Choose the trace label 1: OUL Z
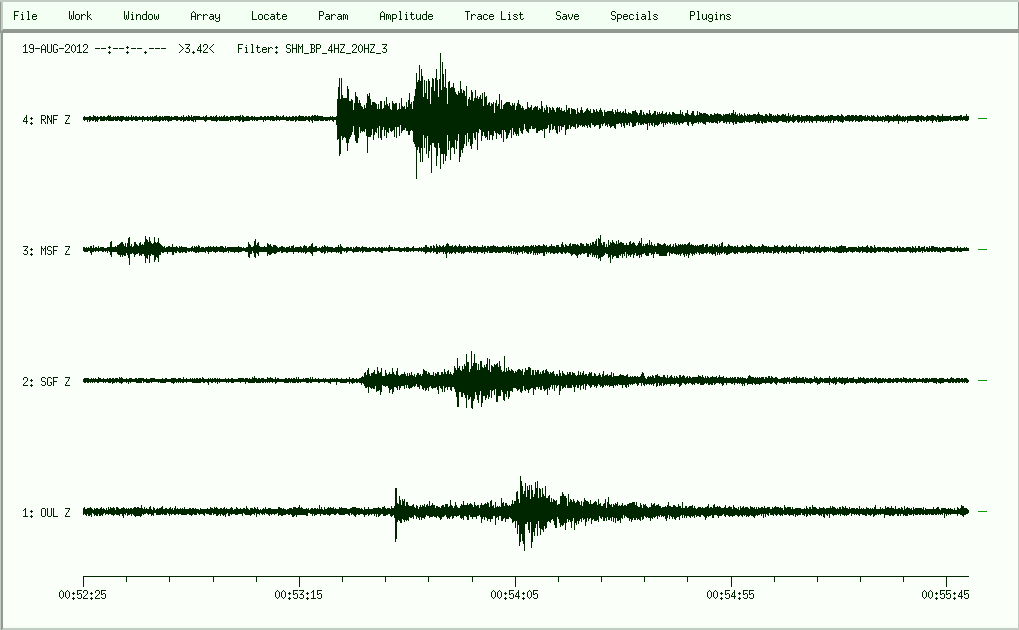Viewport: 1019px width, 630px height. point(46,513)
